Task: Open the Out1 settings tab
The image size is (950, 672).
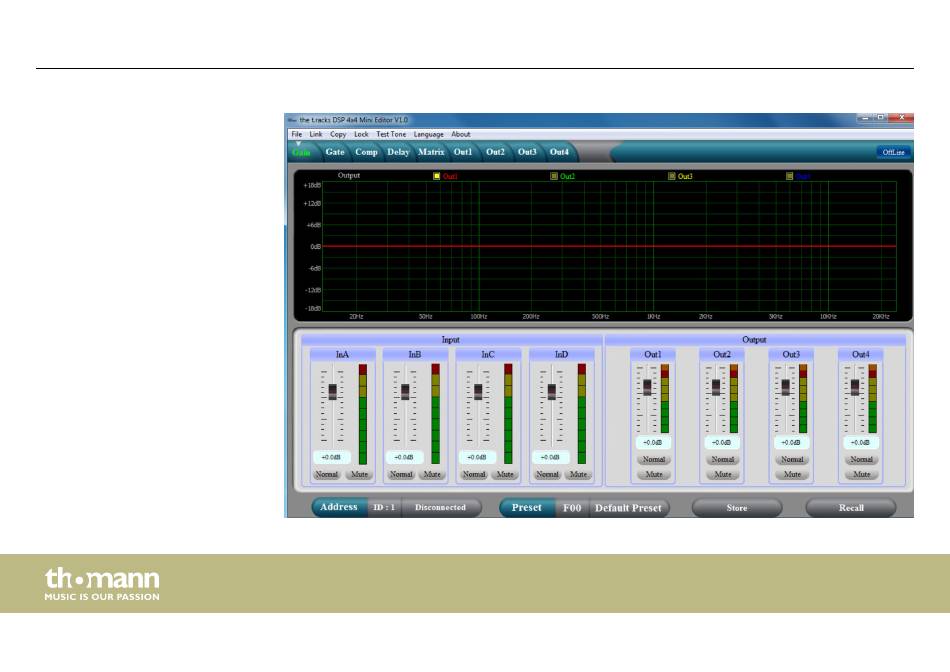Action: (x=463, y=152)
